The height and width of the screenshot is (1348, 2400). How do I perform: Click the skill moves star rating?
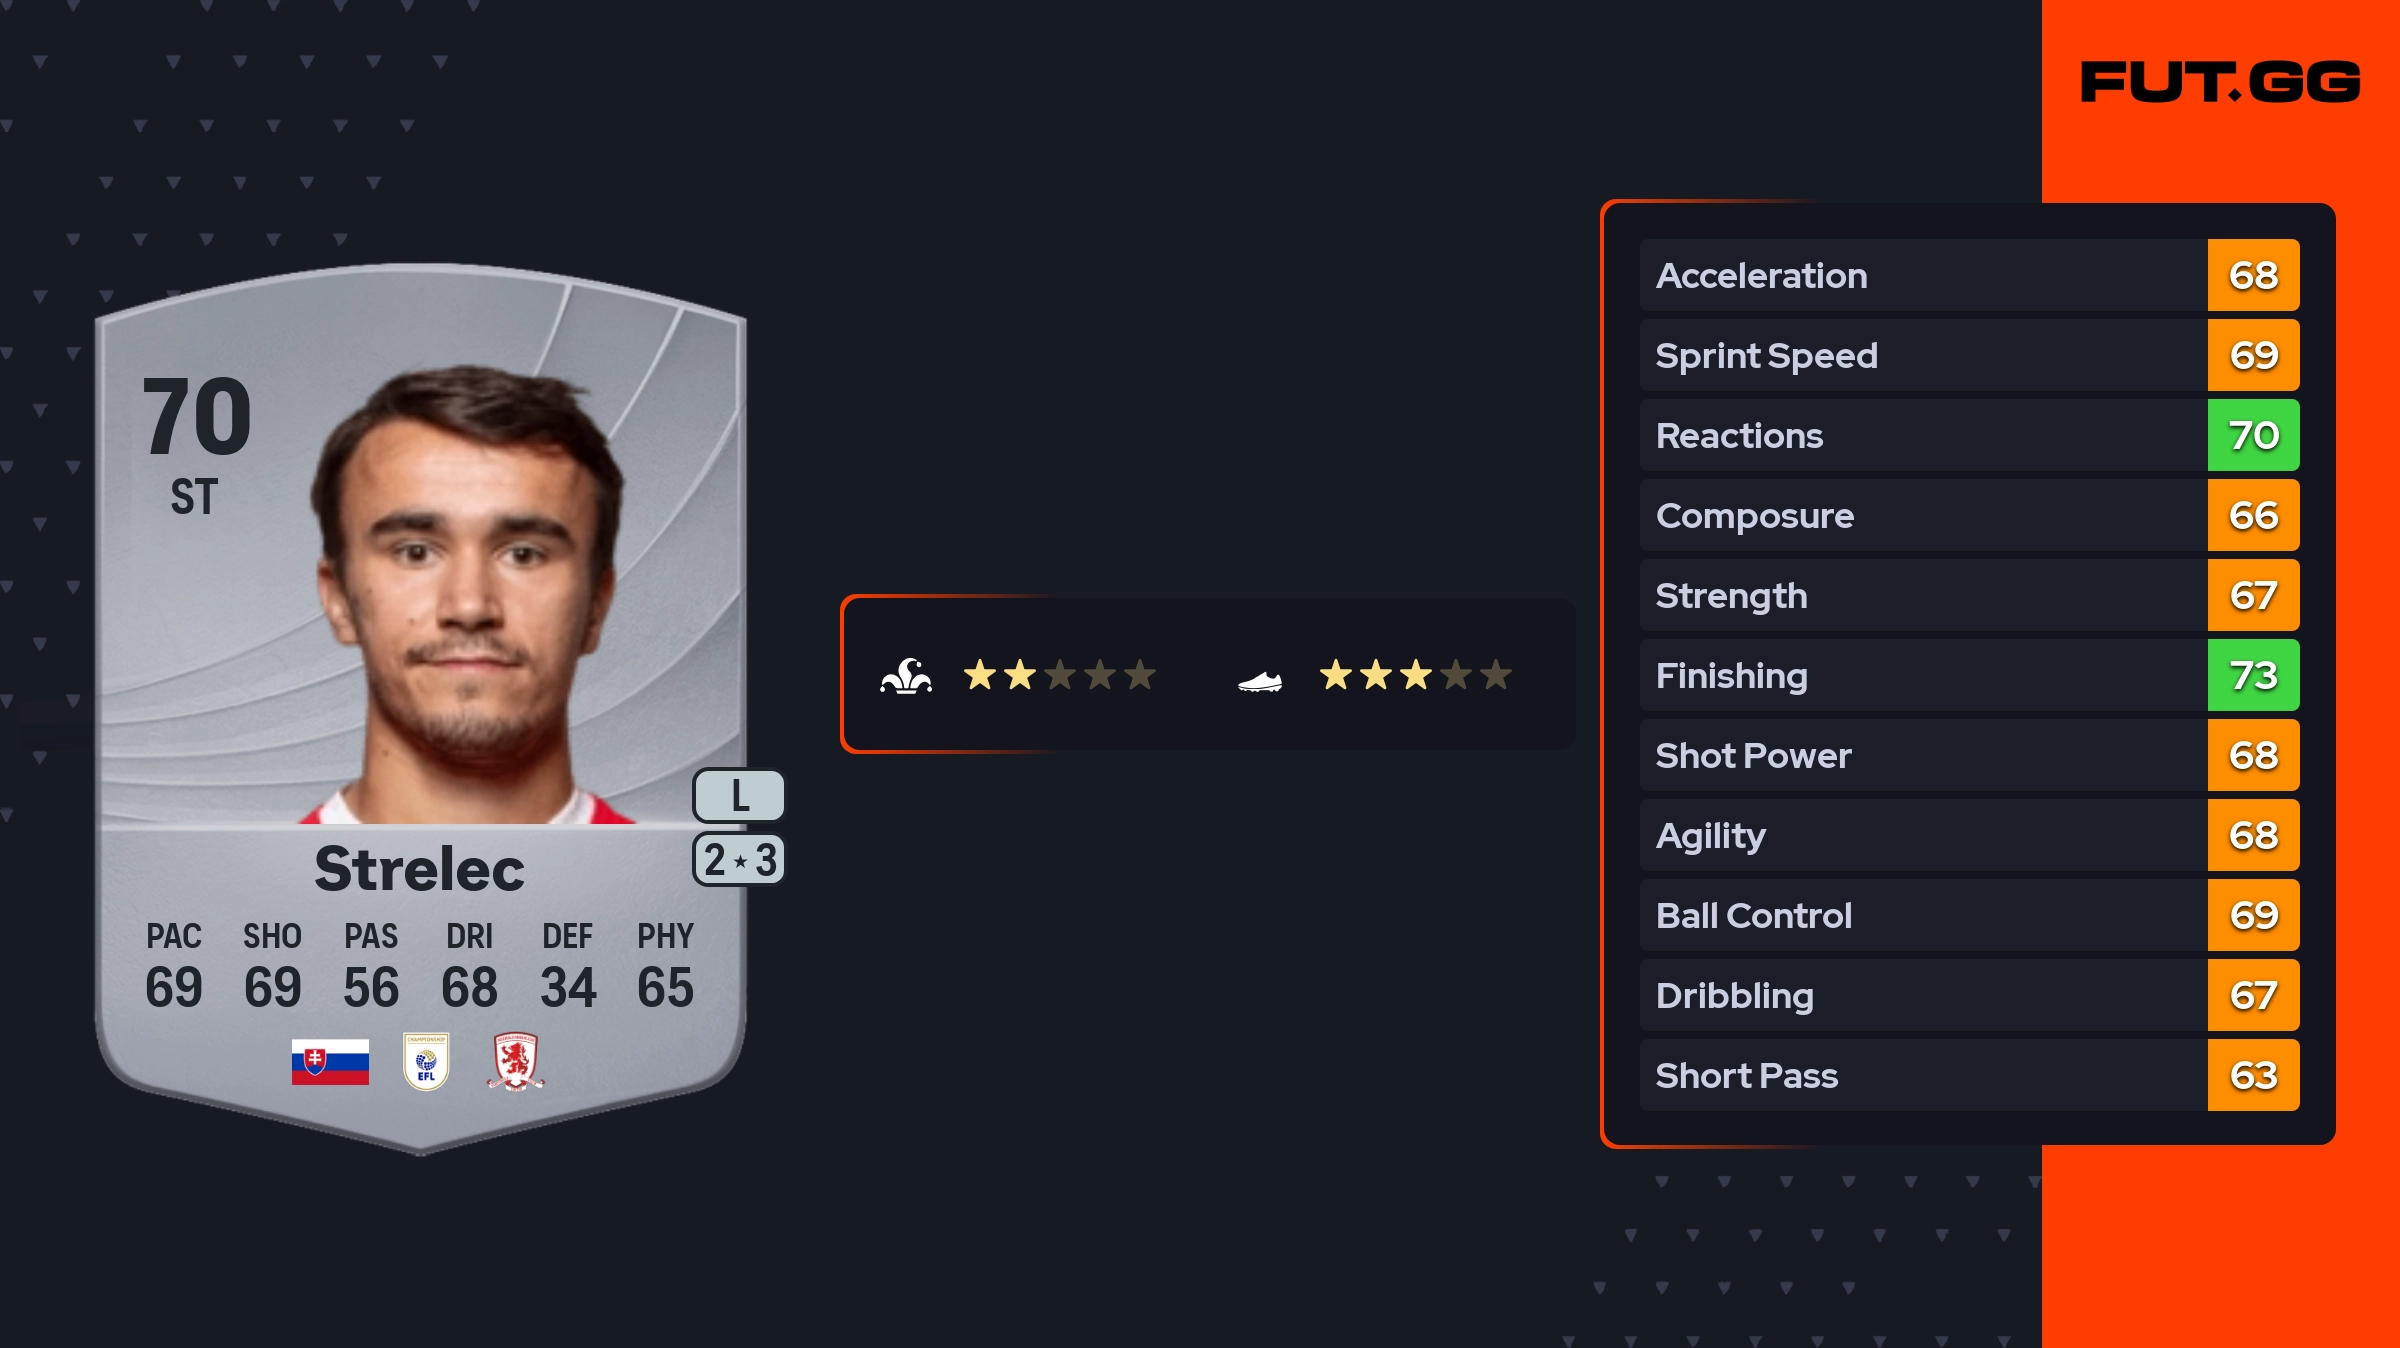pyautogui.click(x=1059, y=676)
